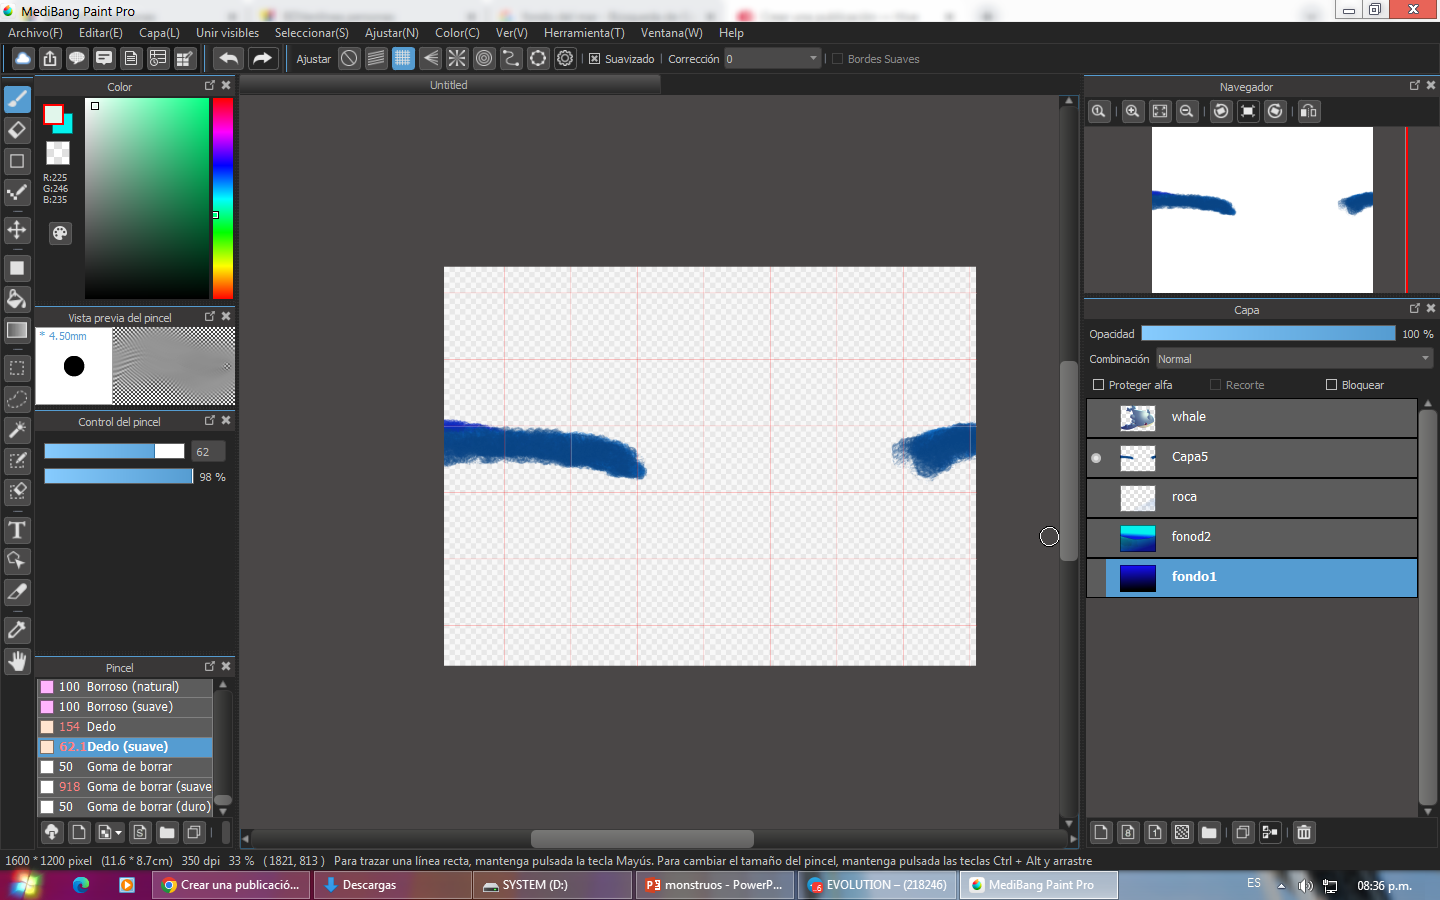The height and width of the screenshot is (900, 1440).
Task: Open the Capa(L) menu
Action: point(159,33)
